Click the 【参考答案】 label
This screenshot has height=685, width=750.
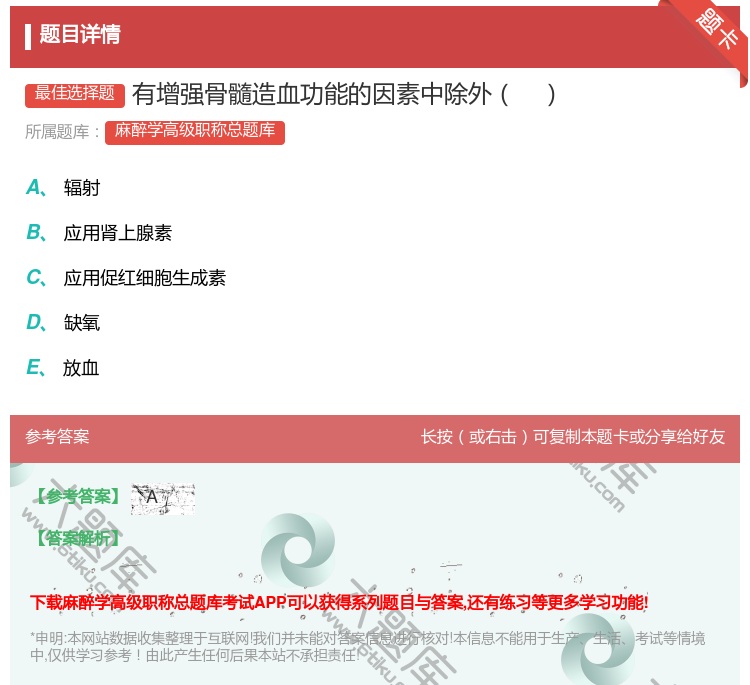click(79, 497)
